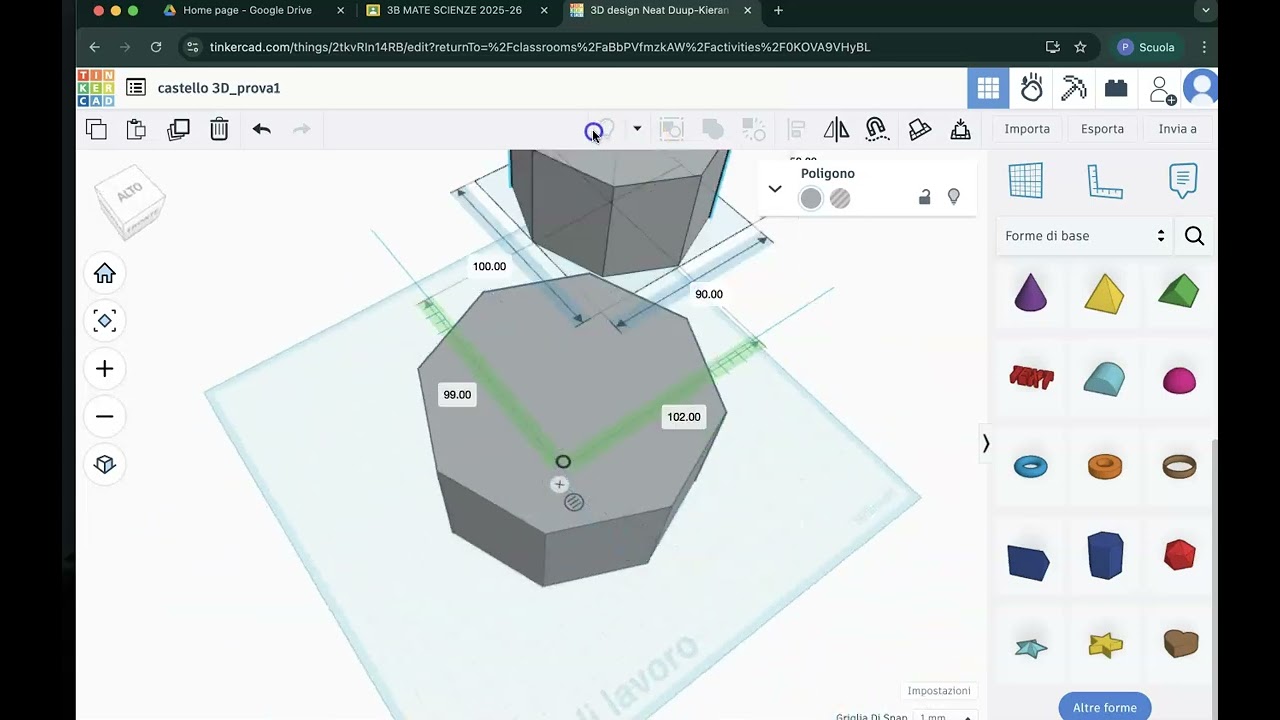Open the Altre forme button
1280x720 pixels.
(1105, 707)
